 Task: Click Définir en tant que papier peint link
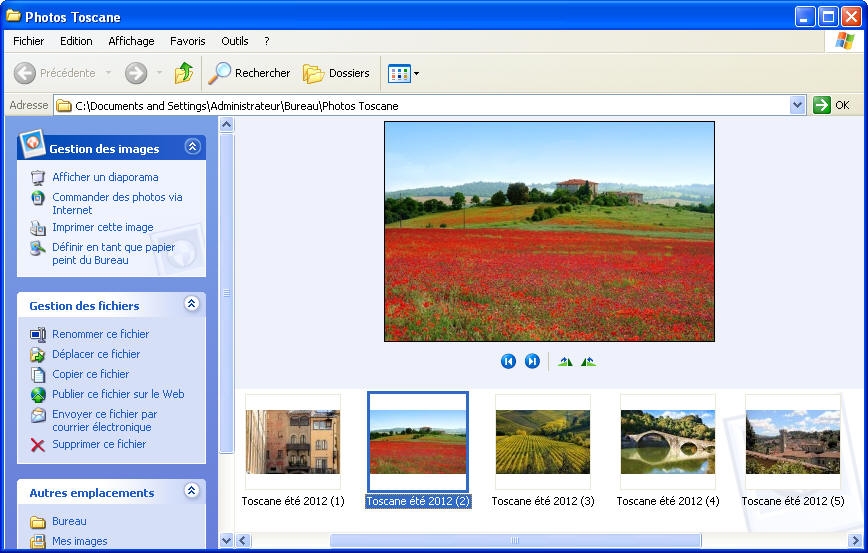point(113,254)
